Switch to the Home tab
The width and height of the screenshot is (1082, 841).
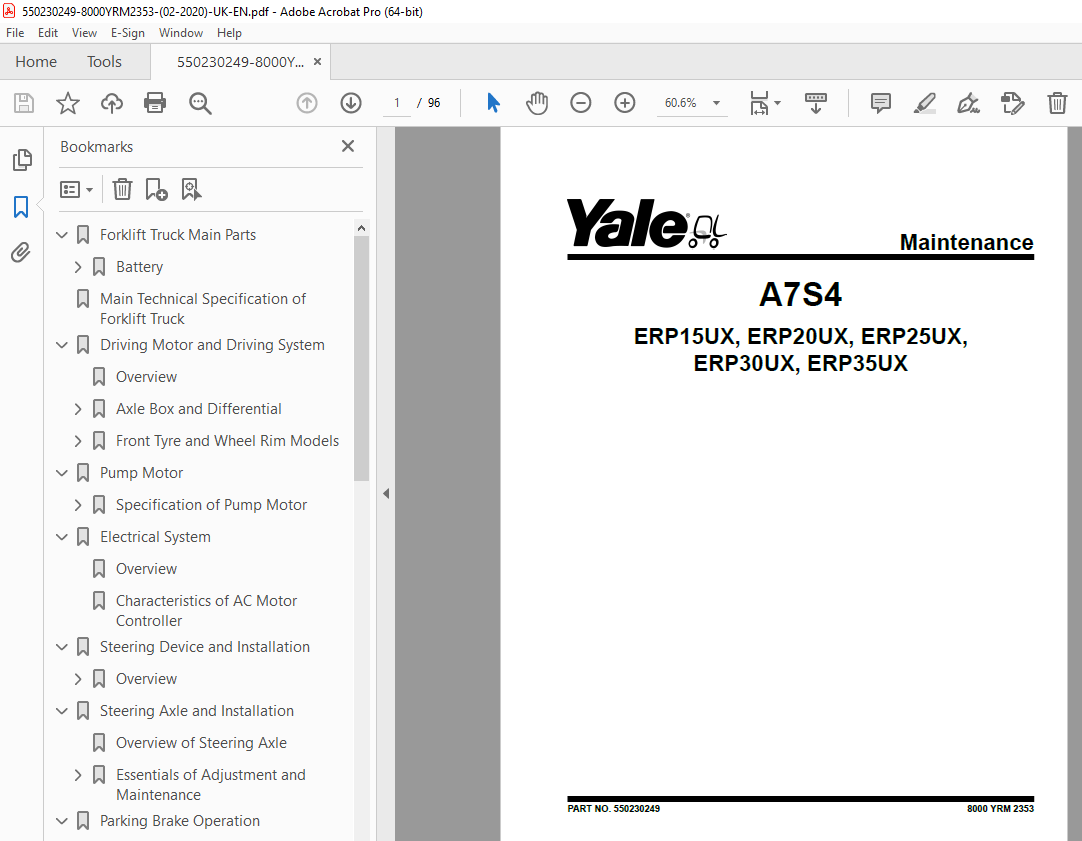click(x=36, y=62)
